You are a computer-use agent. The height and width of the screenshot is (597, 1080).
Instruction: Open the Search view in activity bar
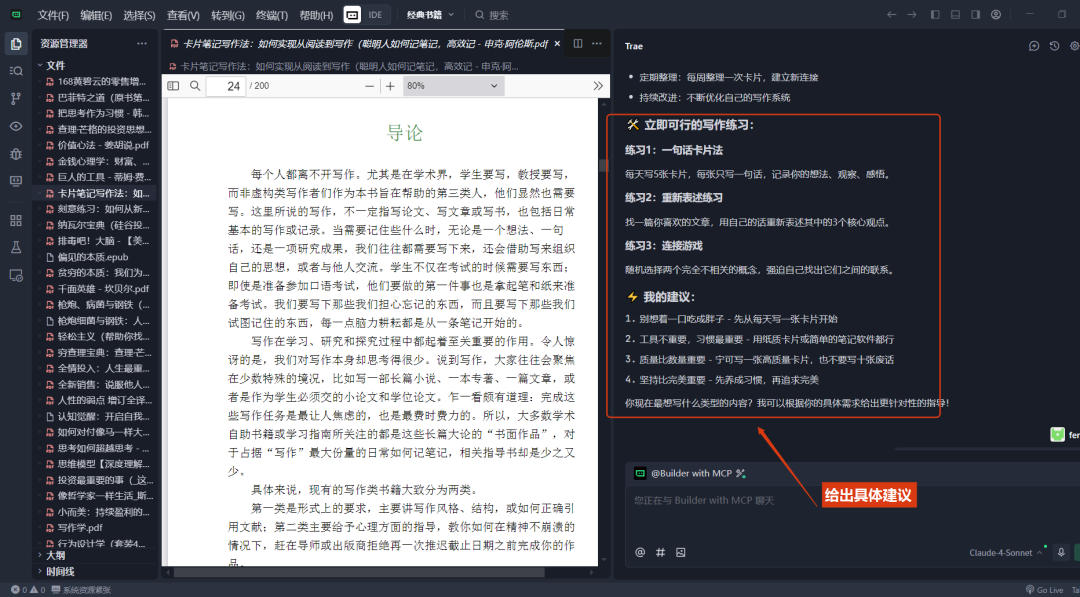pos(15,70)
